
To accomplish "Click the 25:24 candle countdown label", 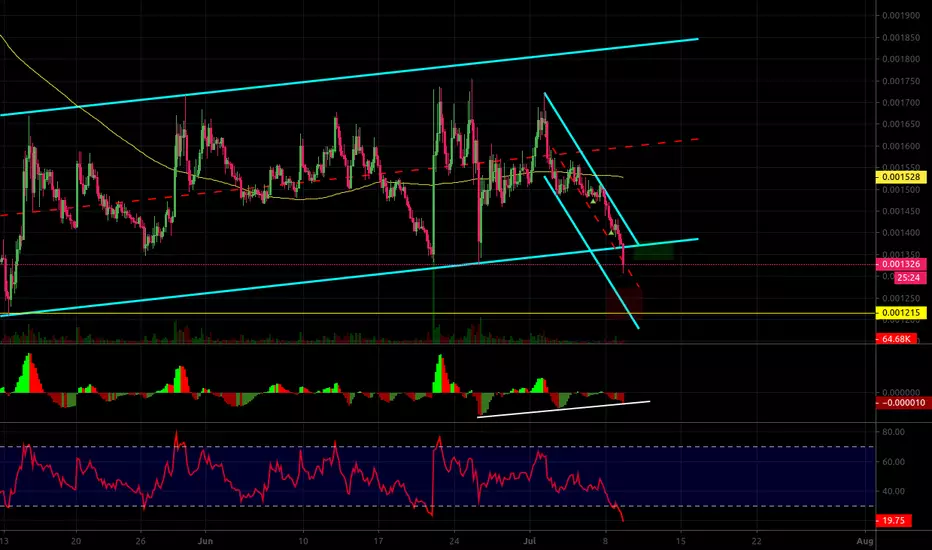I will [x=908, y=278].
